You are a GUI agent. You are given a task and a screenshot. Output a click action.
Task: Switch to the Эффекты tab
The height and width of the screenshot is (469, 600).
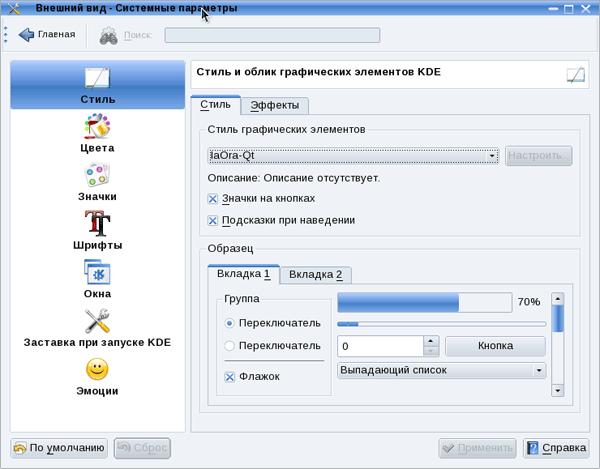(275, 105)
